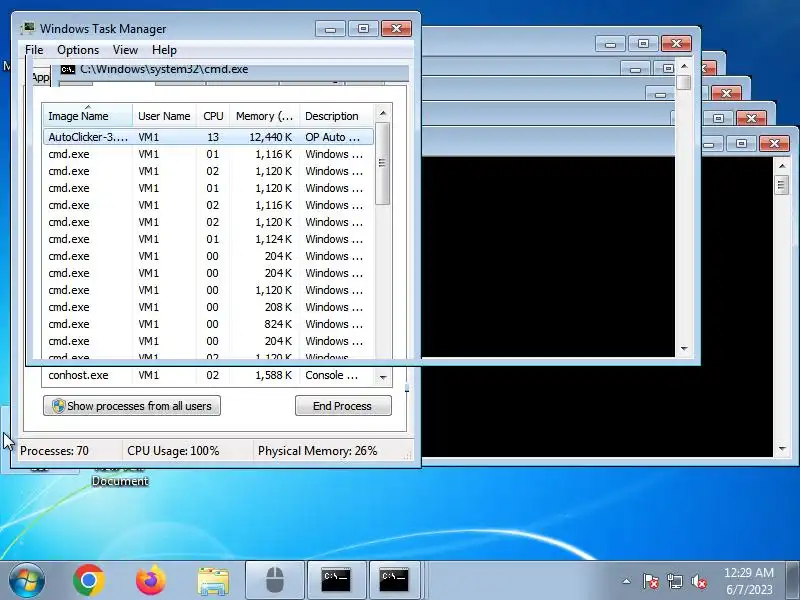This screenshot has height=600, width=800.
Task: Select the second cmd taskbar button
Action: (x=394, y=581)
